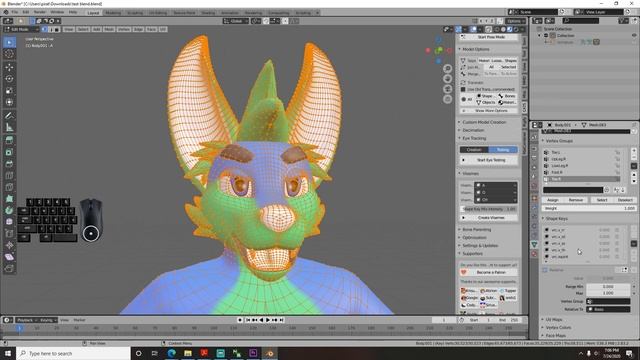Open the Vertex menu in viewport header
This screenshot has height=360, width=640.
pos(124,29)
